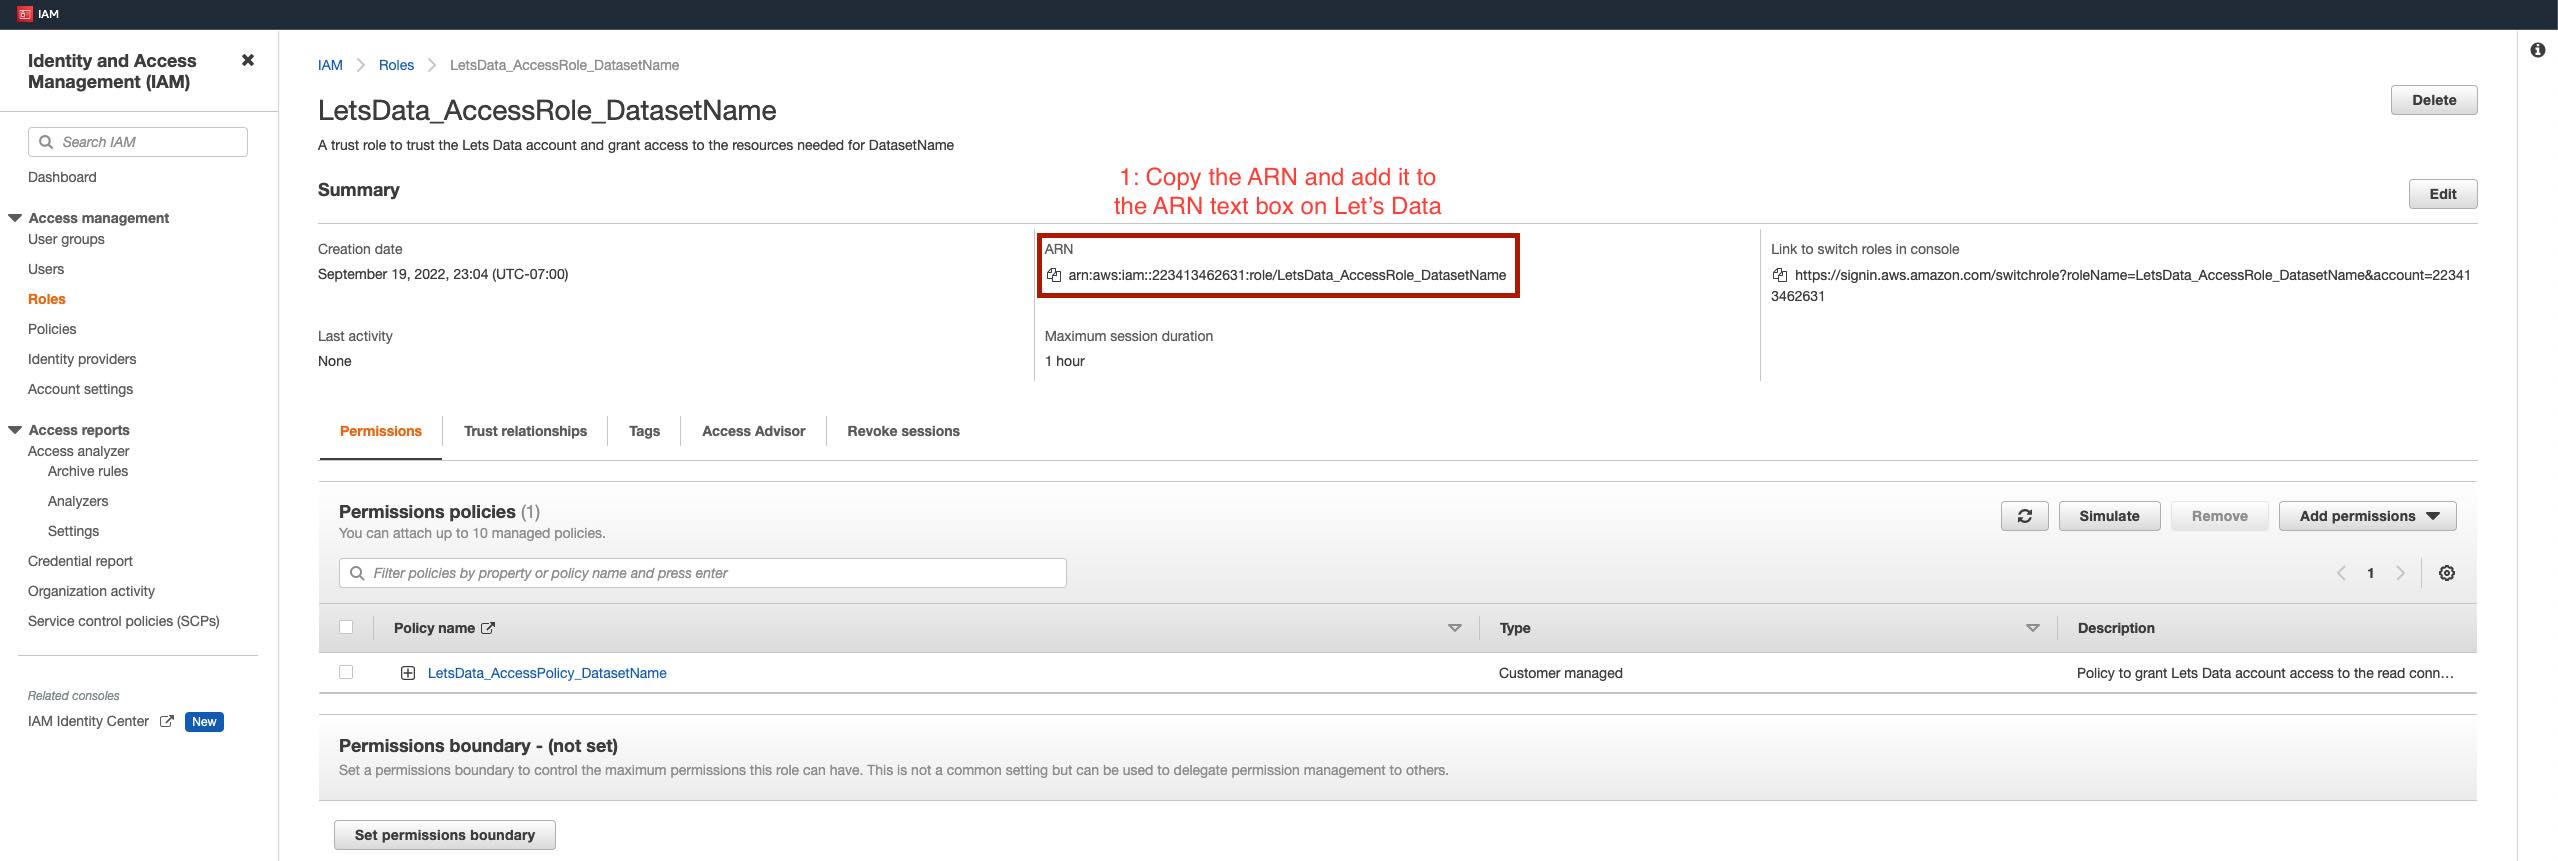Open Settings under Access analyzer
This screenshot has height=861, width=2558.
73,531
